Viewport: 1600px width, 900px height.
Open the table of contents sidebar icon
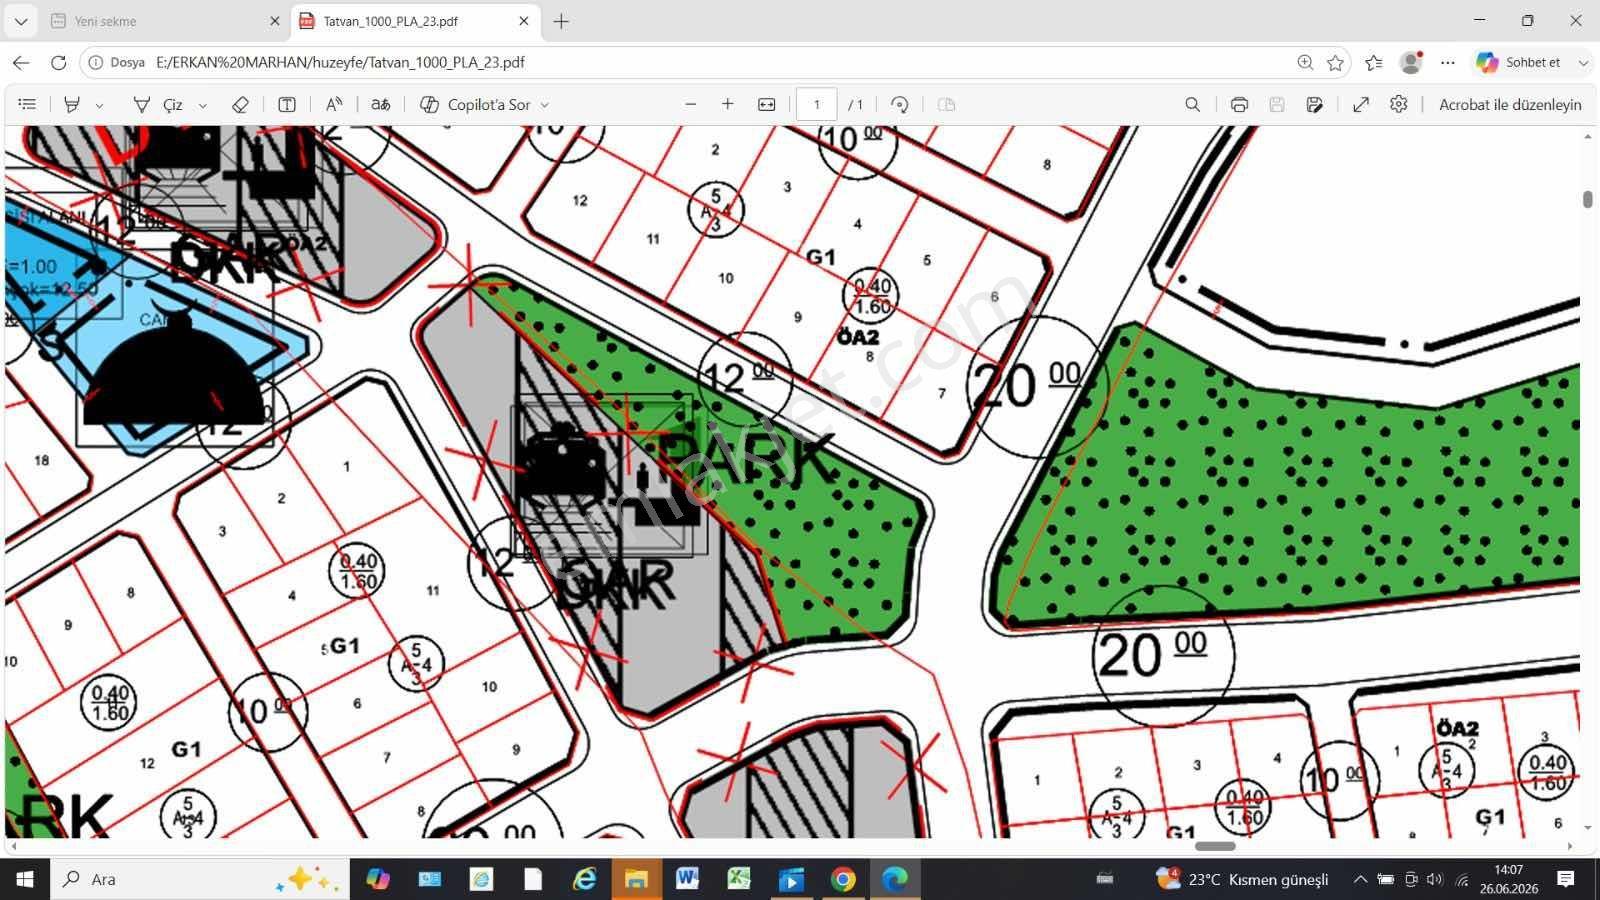point(27,104)
